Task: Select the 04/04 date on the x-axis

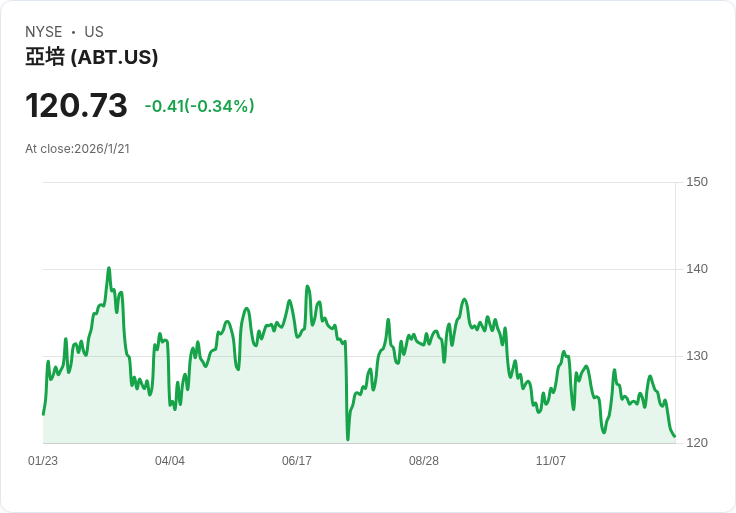Action: [170, 461]
